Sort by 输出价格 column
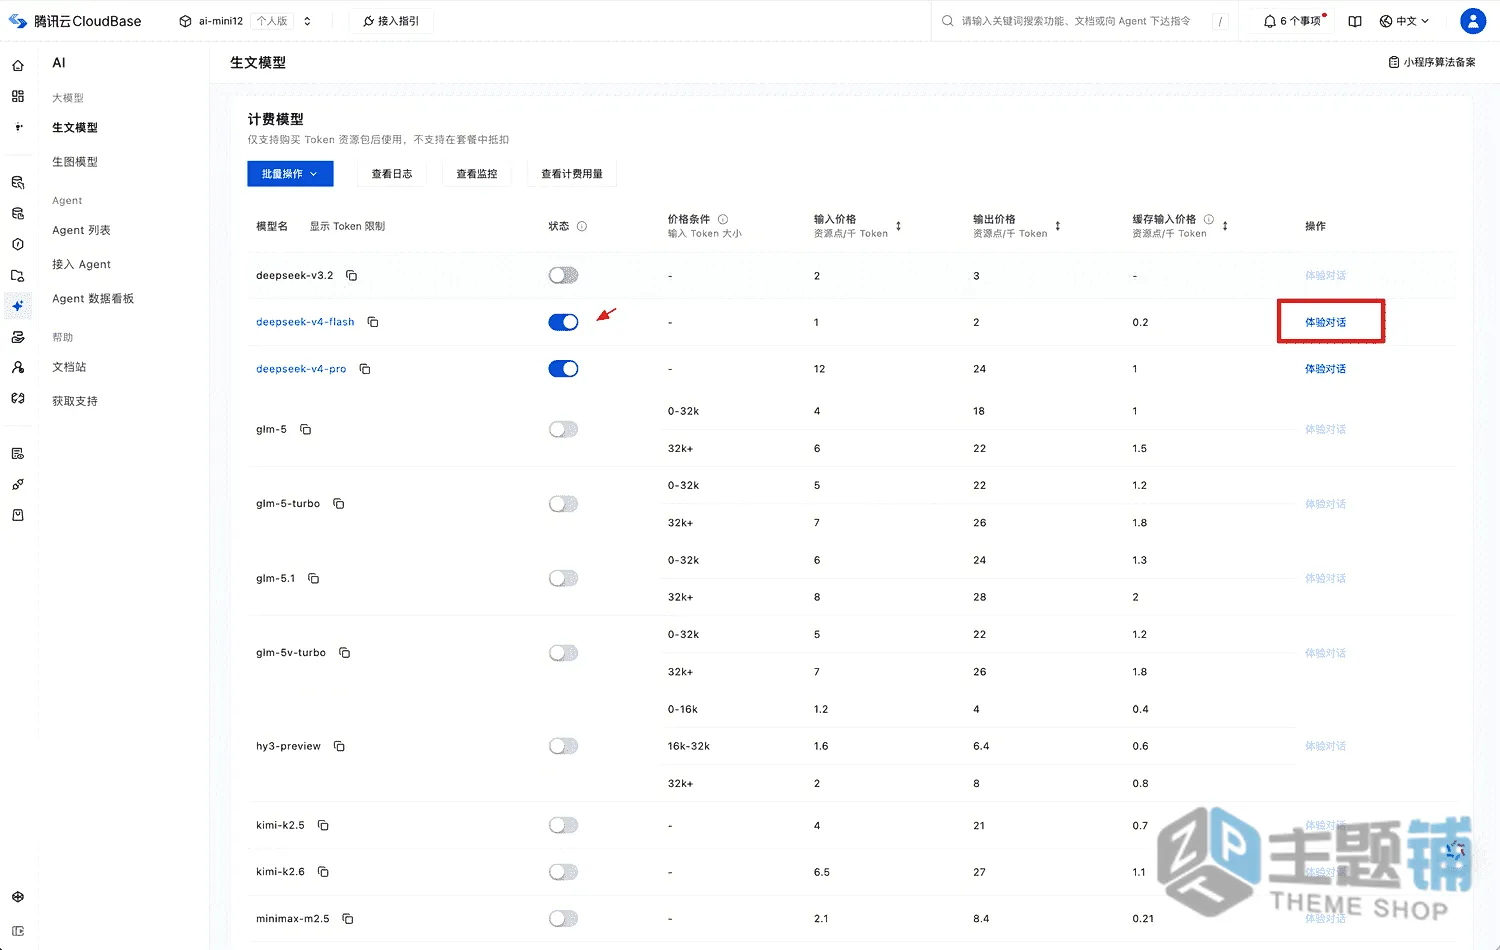 (x=1057, y=226)
